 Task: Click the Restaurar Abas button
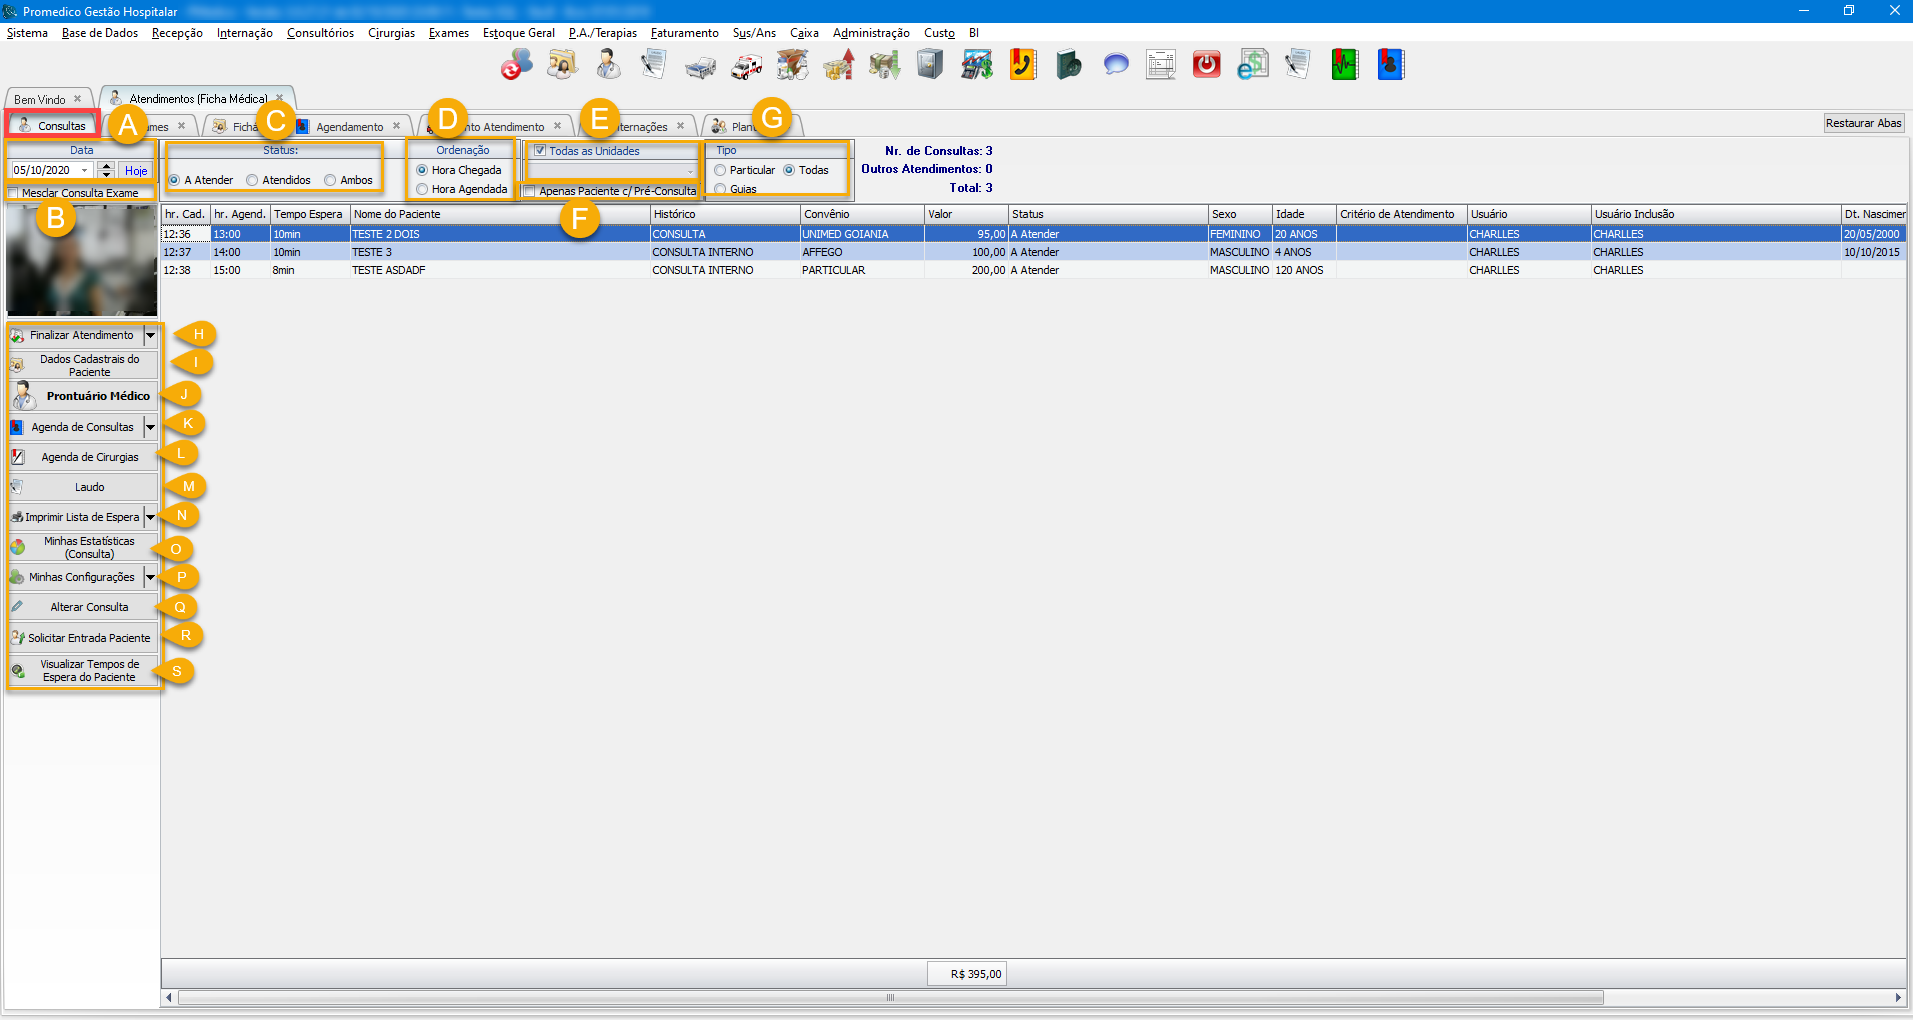point(1863,123)
